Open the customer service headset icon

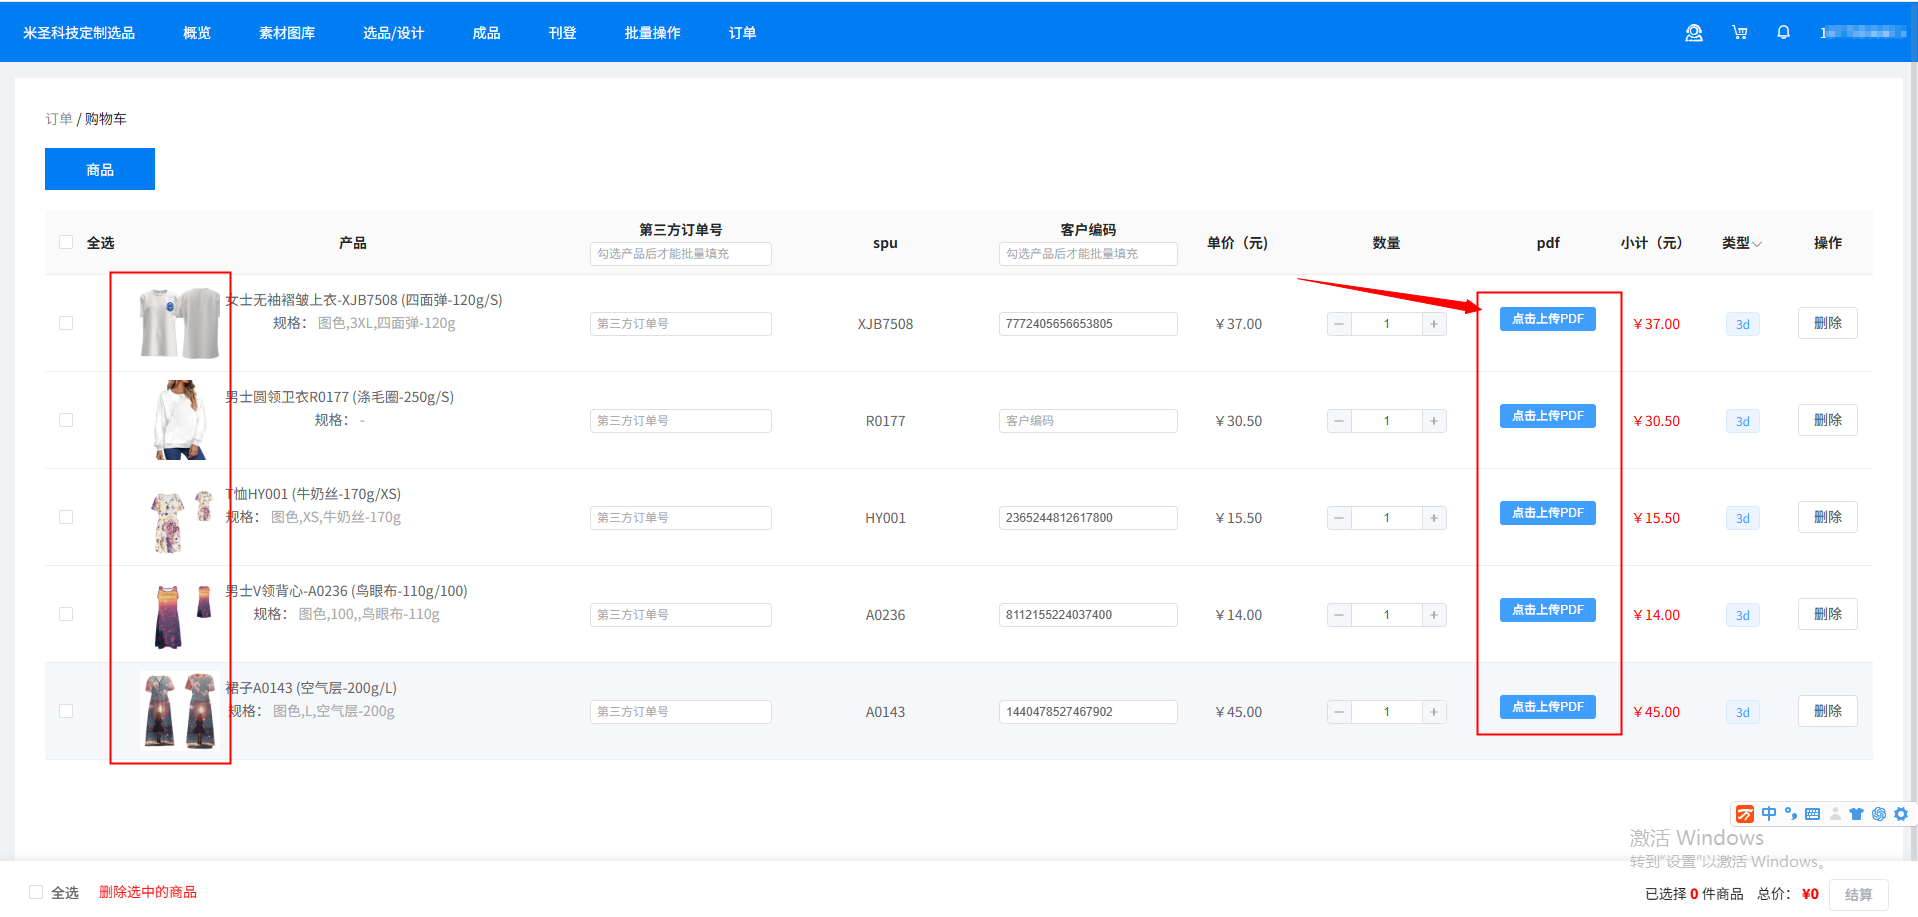click(1693, 33)
